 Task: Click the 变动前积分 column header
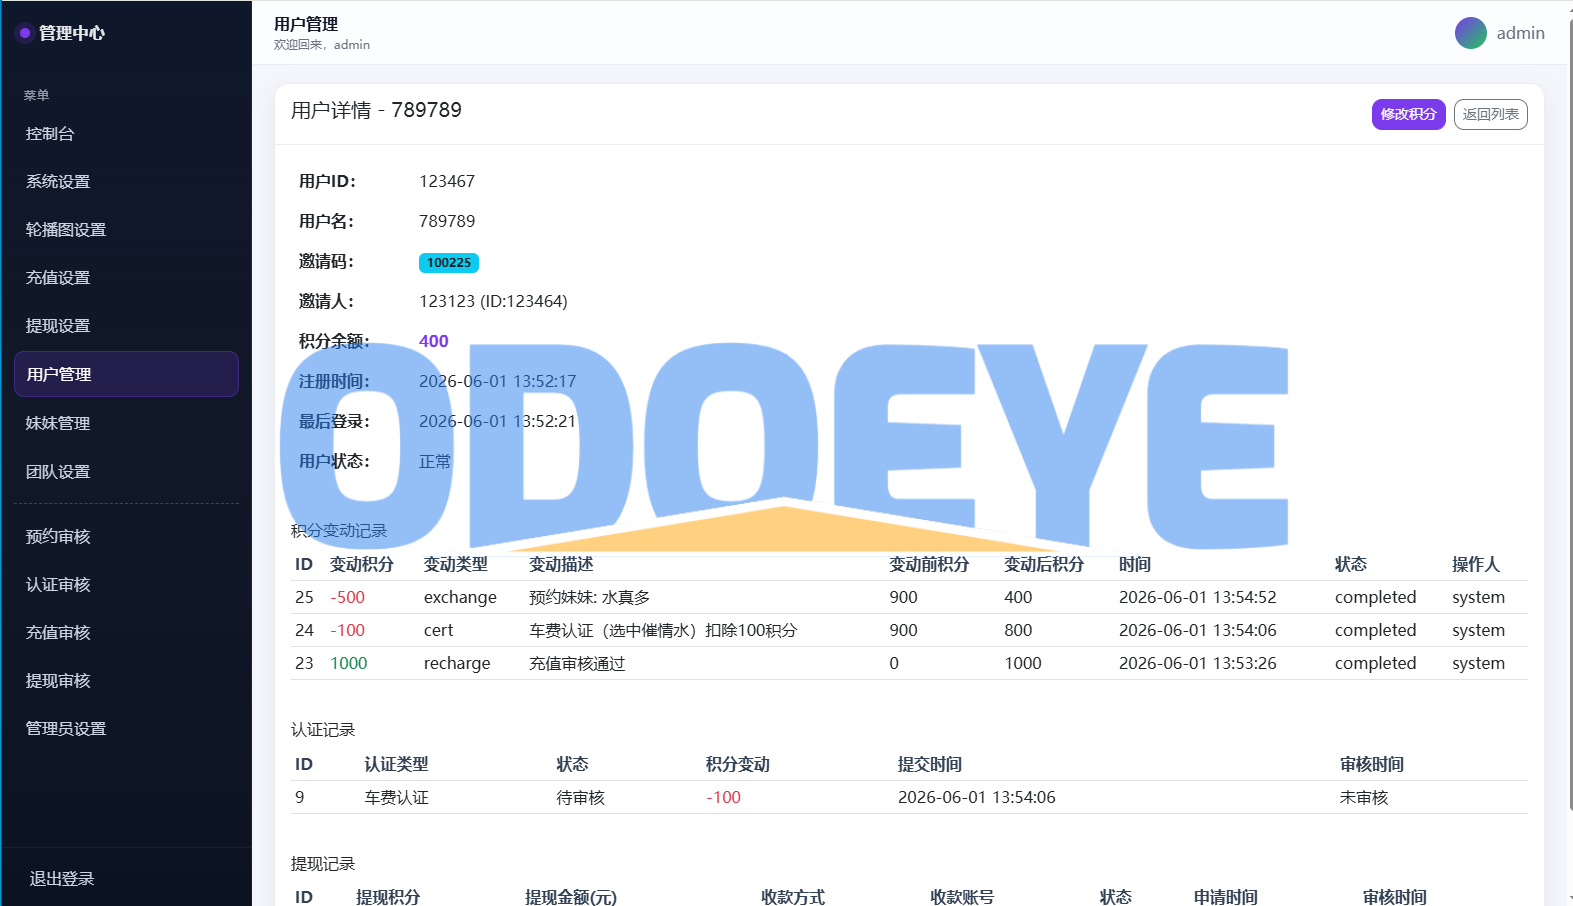point(929,564)
